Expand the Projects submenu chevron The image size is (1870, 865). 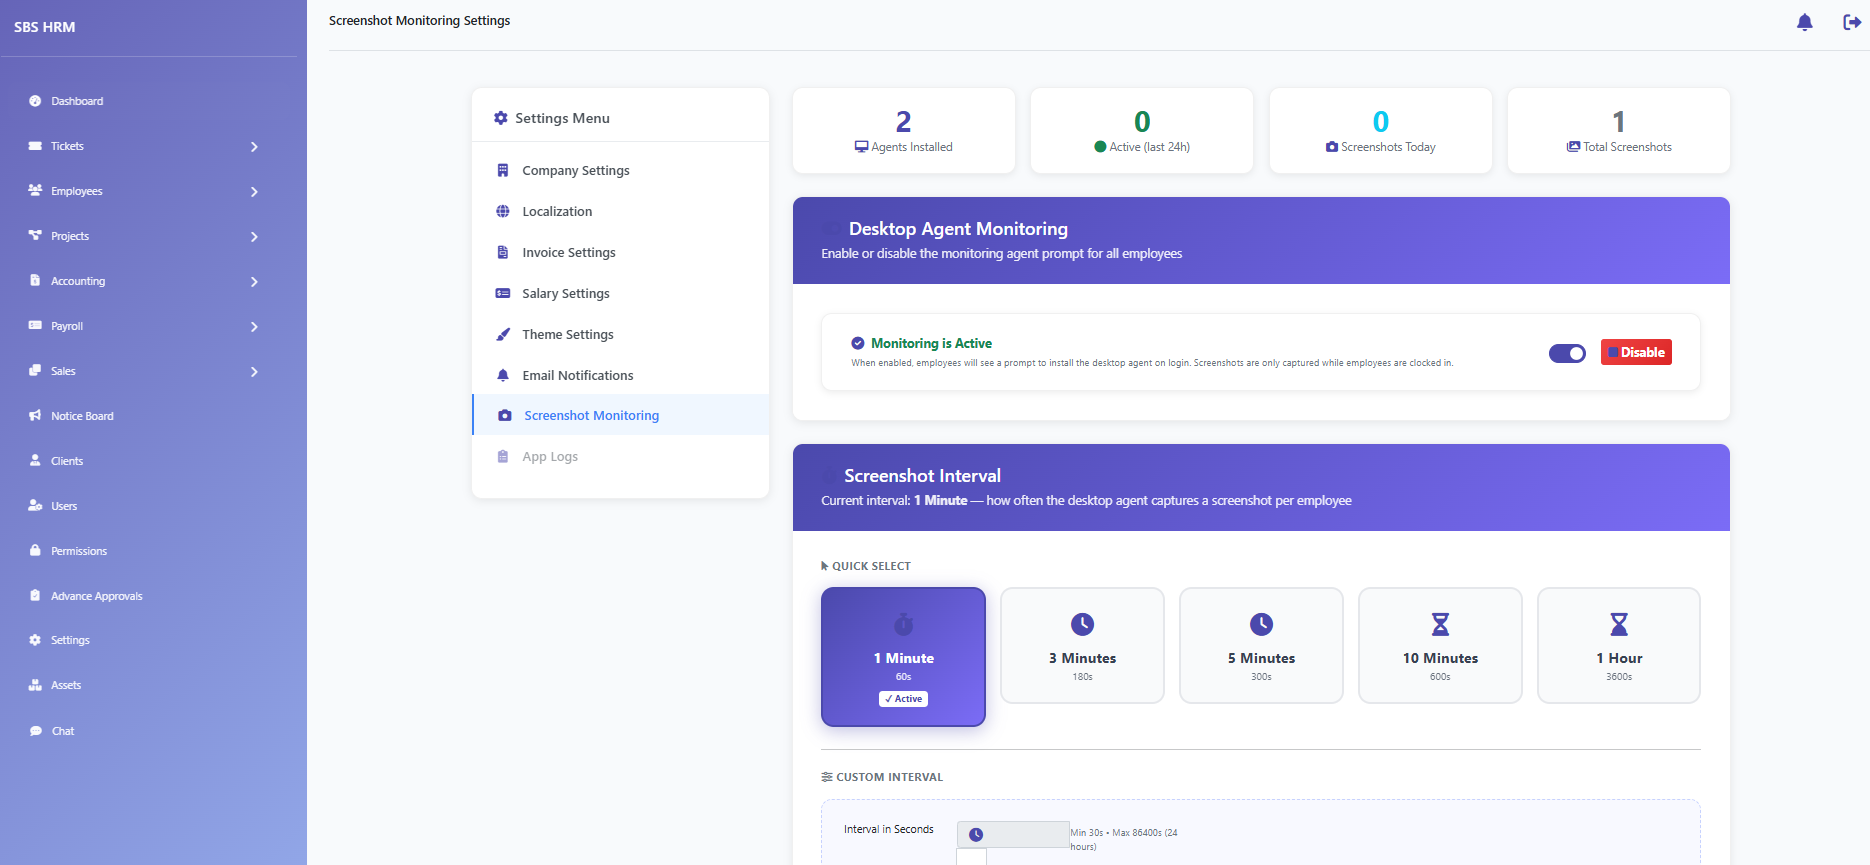(254, 237)
